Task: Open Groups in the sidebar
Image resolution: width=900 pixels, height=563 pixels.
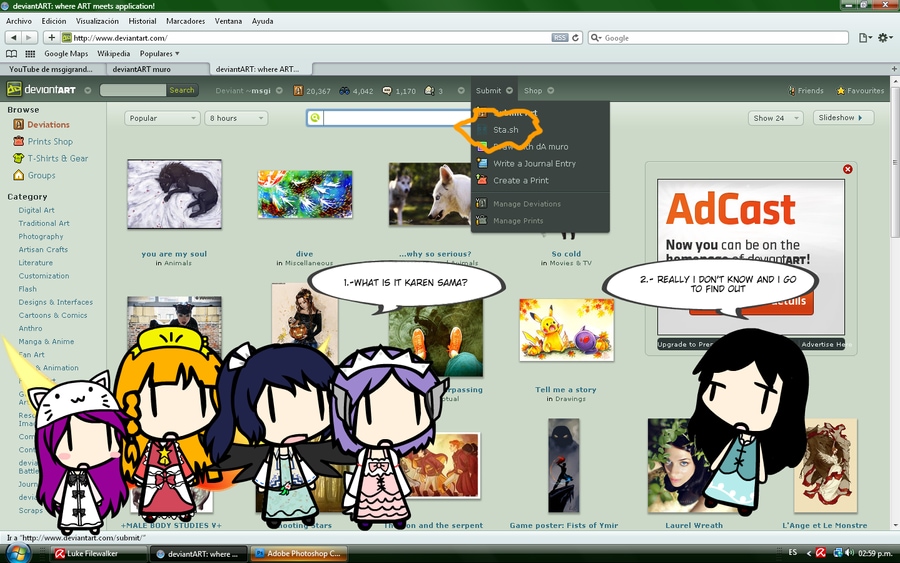Action: point(41,175)
